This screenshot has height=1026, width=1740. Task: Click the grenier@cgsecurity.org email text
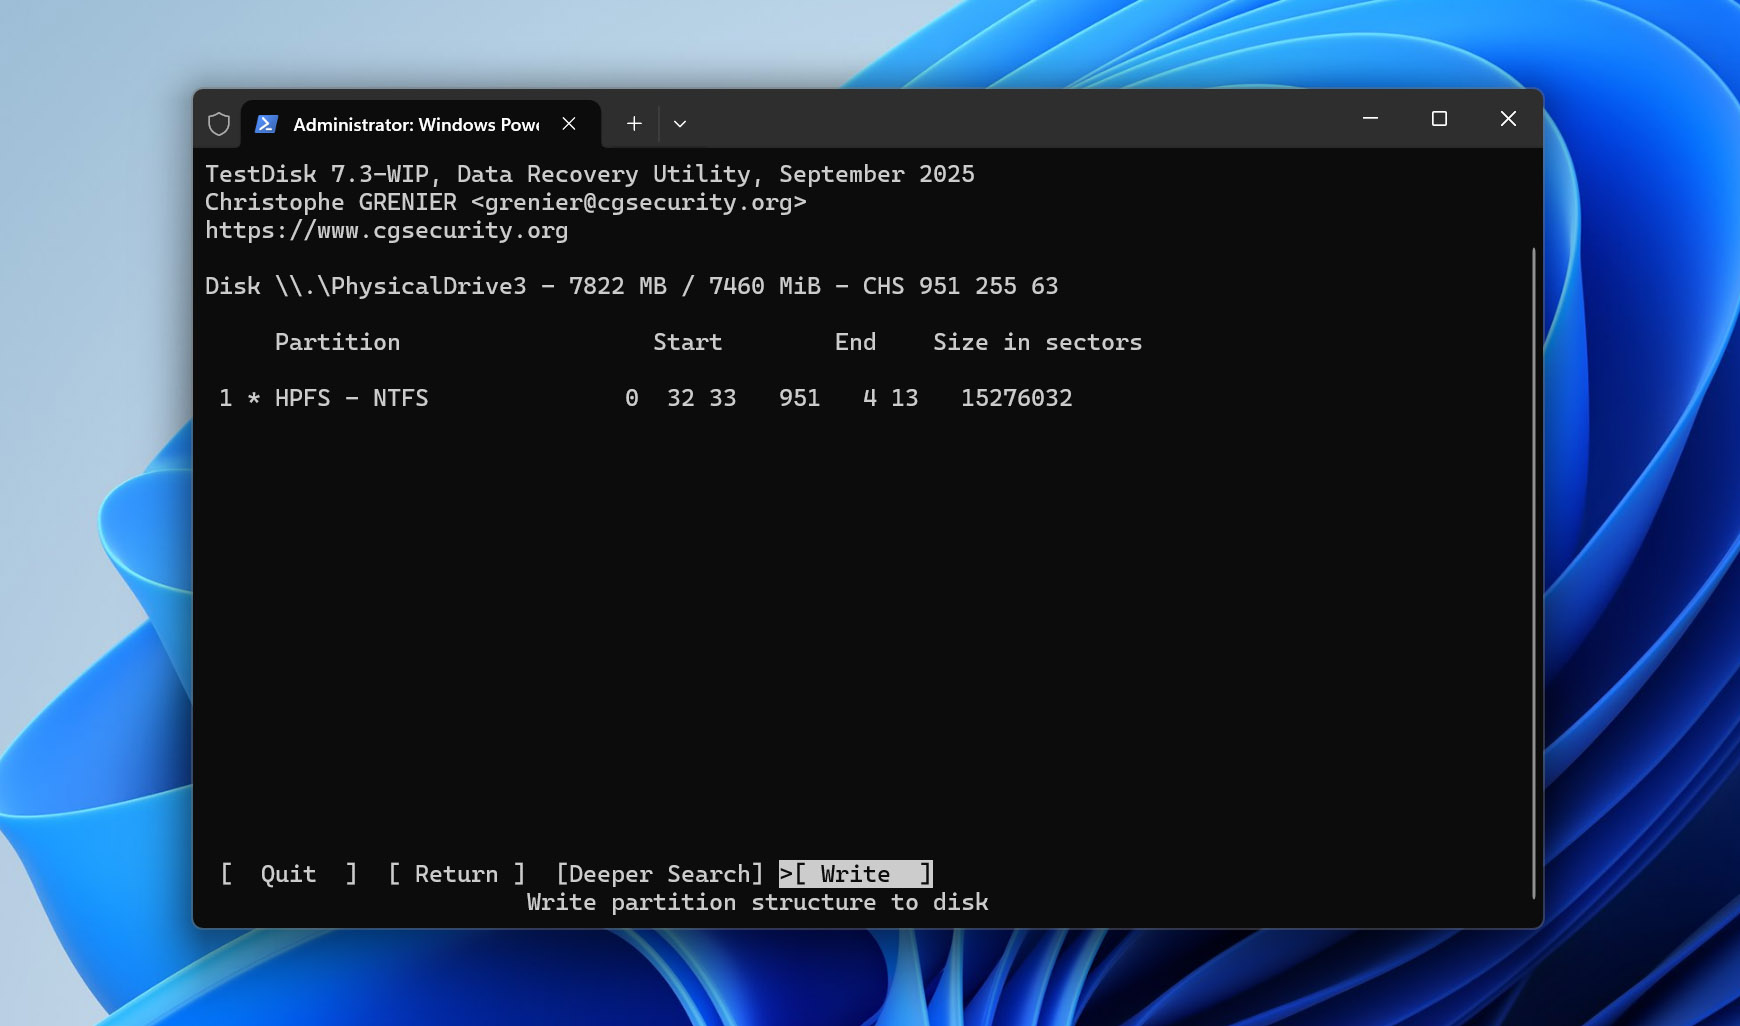point(639,202)
